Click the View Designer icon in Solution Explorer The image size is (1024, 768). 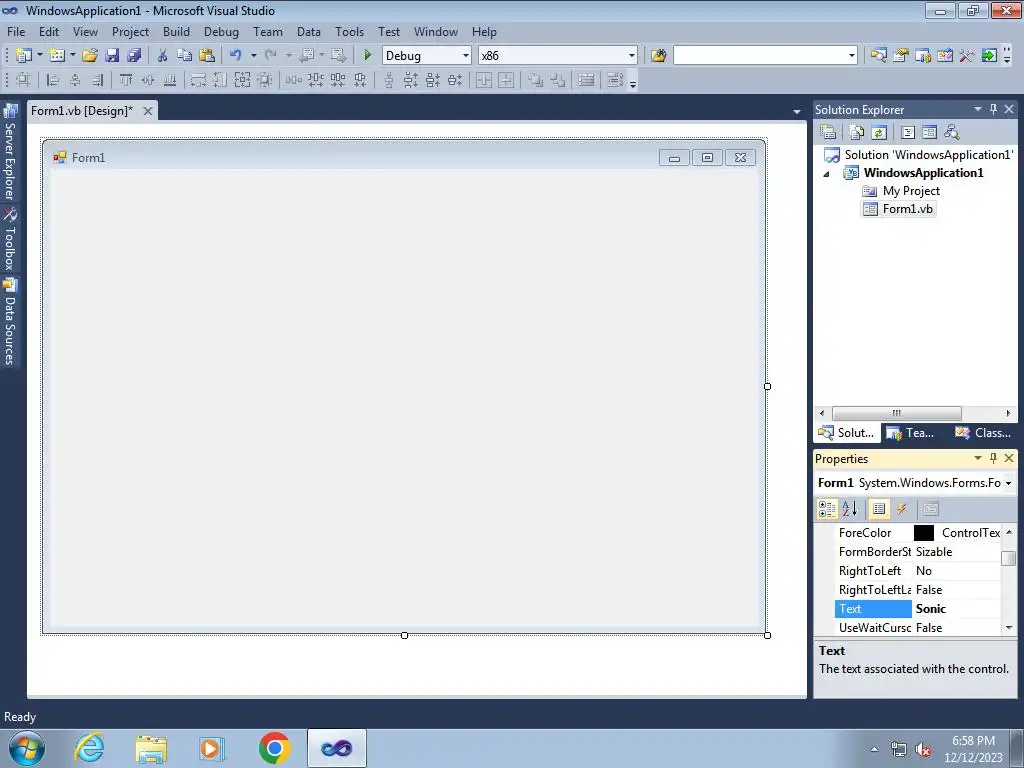929,133
